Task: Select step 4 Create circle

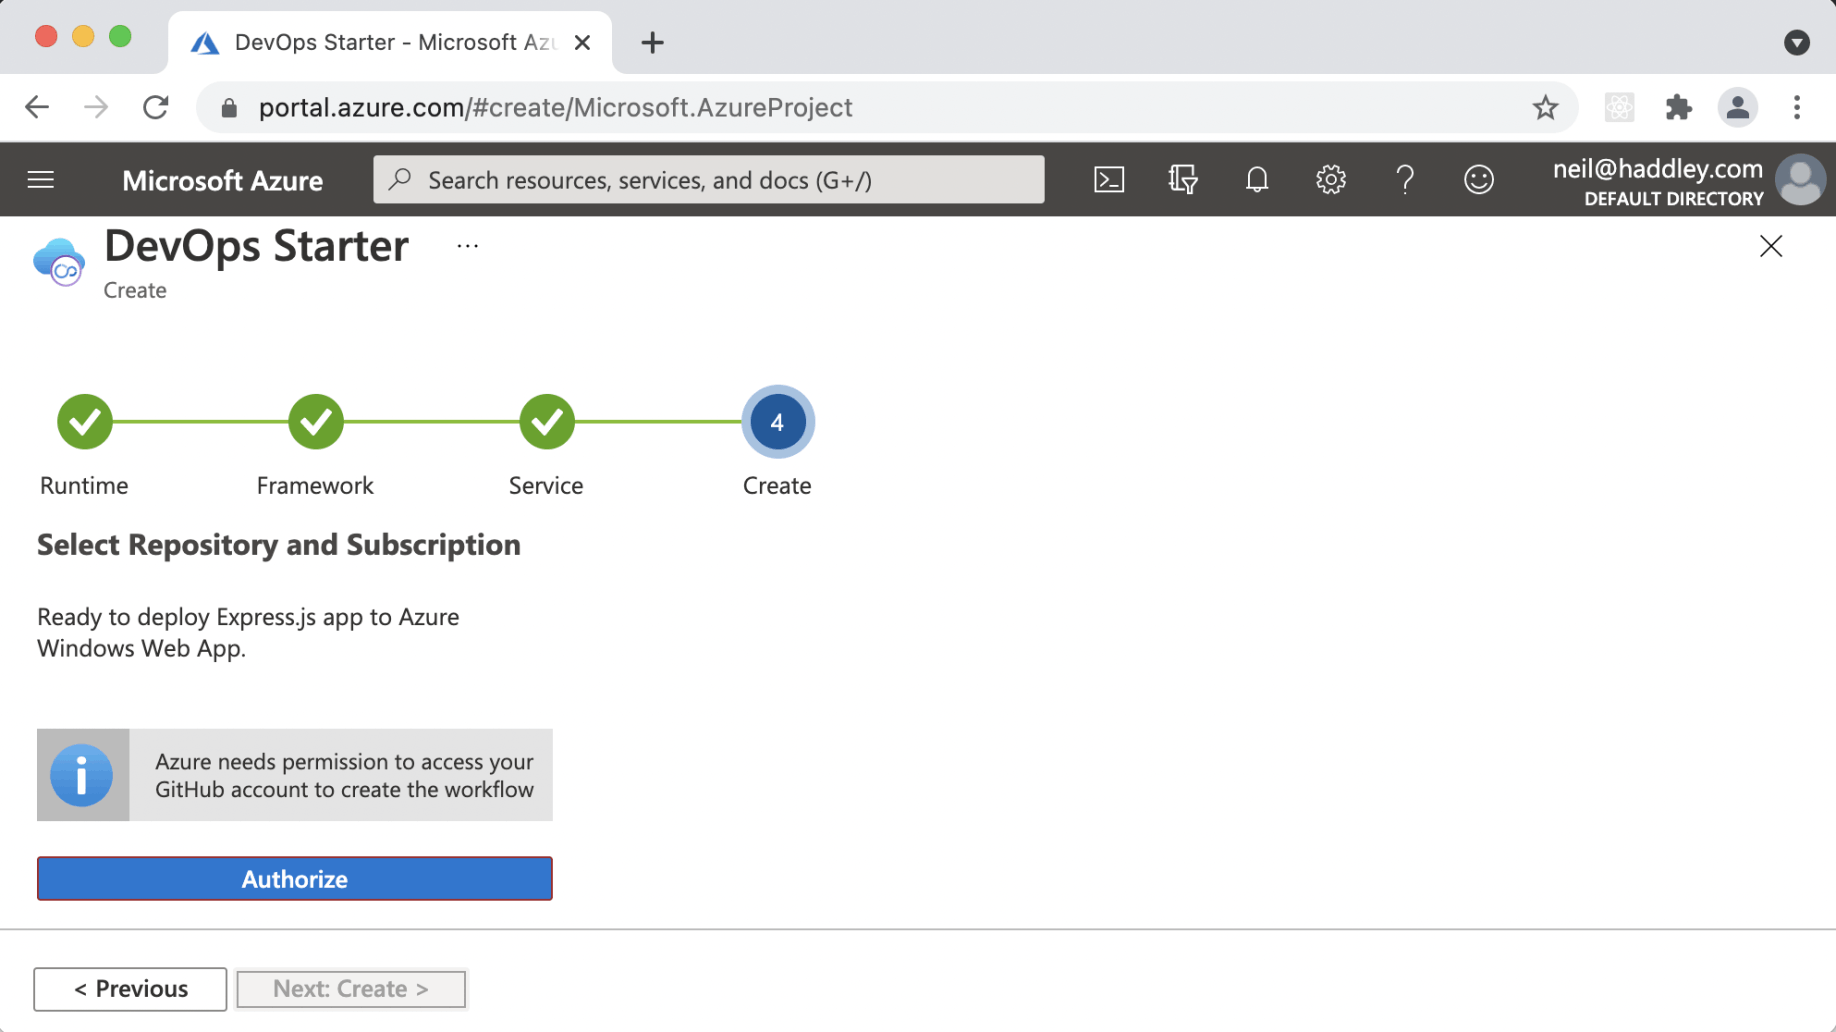Action: point(778,422)
